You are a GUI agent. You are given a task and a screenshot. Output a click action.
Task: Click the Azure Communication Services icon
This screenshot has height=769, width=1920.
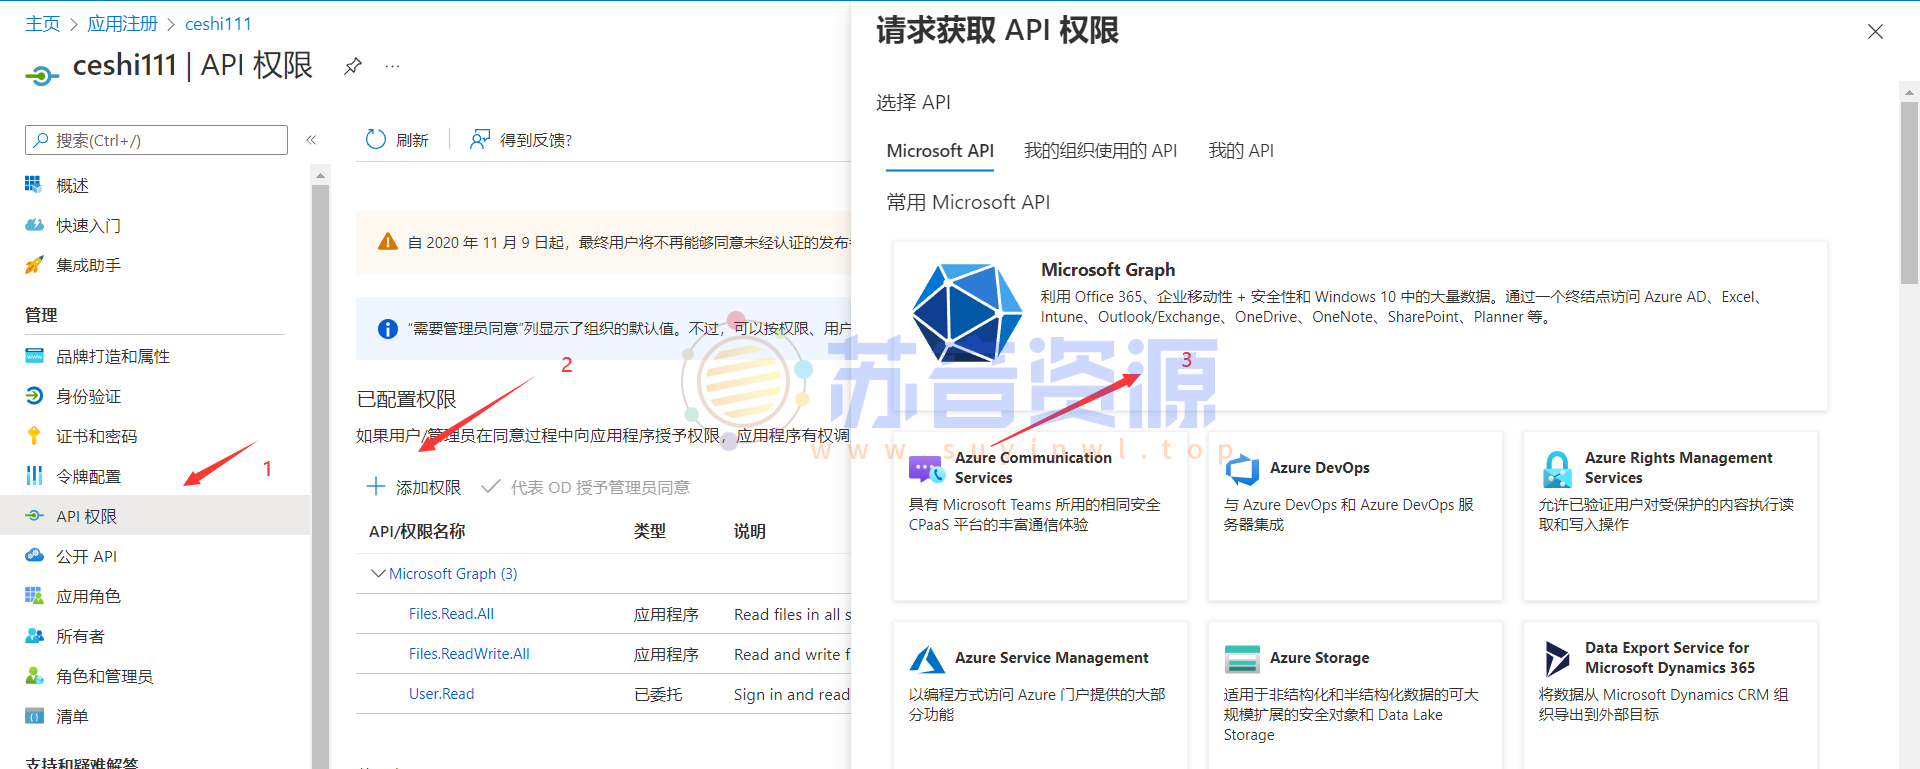pyautogui.click(x=927, y=468)
